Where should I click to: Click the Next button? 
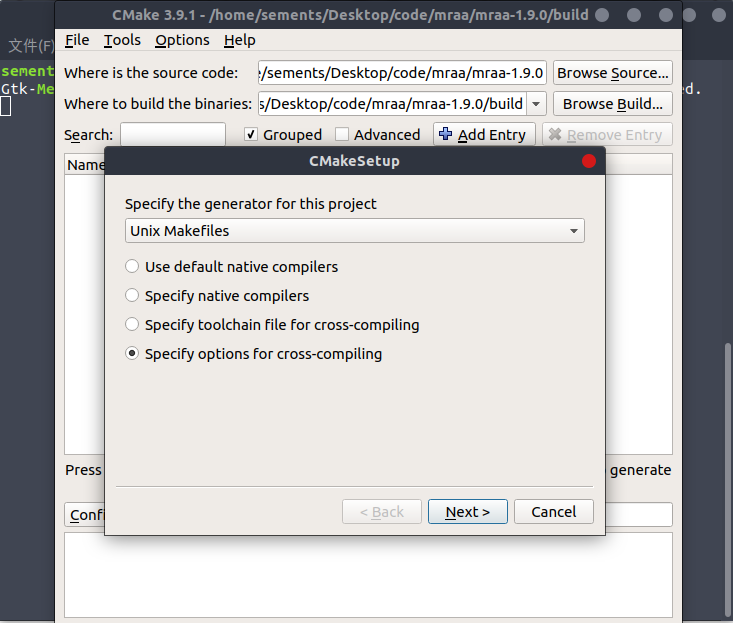467,512
